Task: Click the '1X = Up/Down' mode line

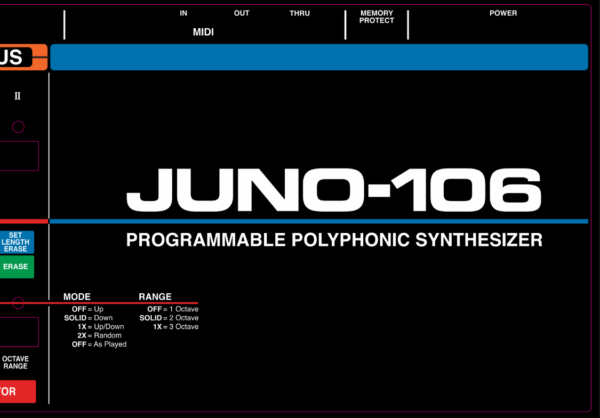Action: coord(101,327)
